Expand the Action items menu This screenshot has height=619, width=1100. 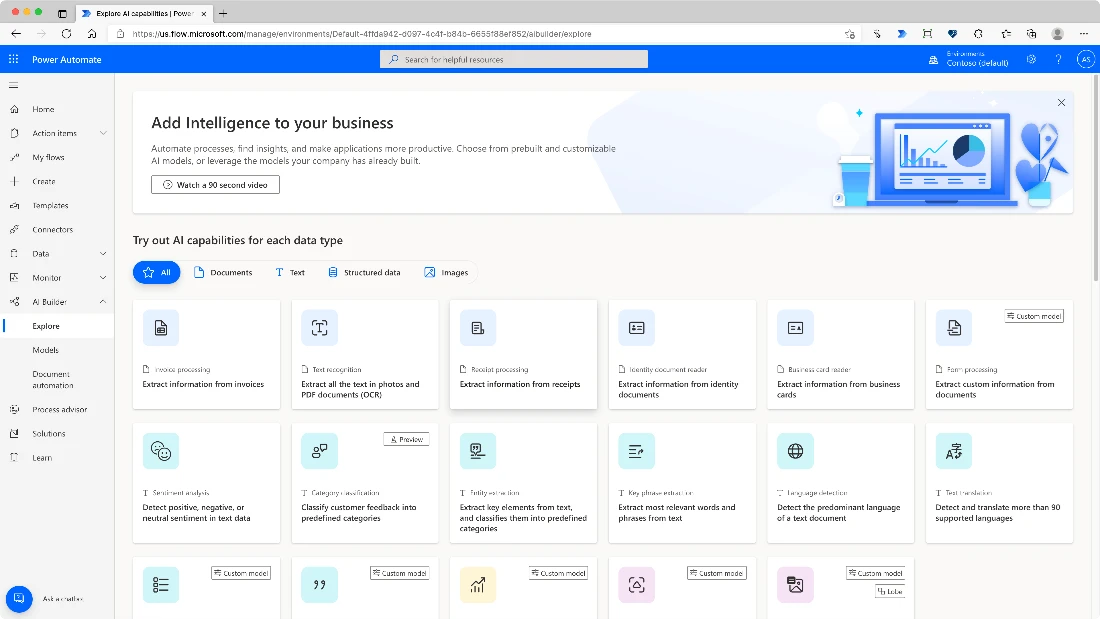[103, 133]
